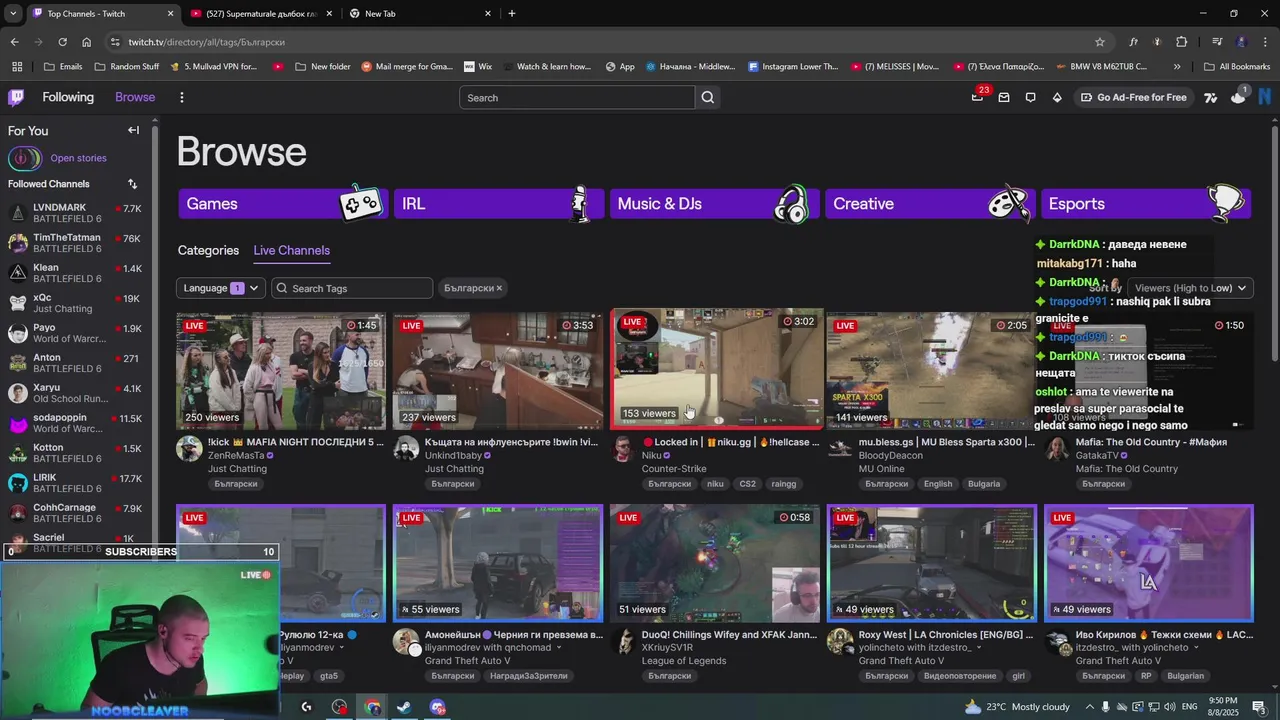Open Chrome from the taskbar

[x=372, y=707]
